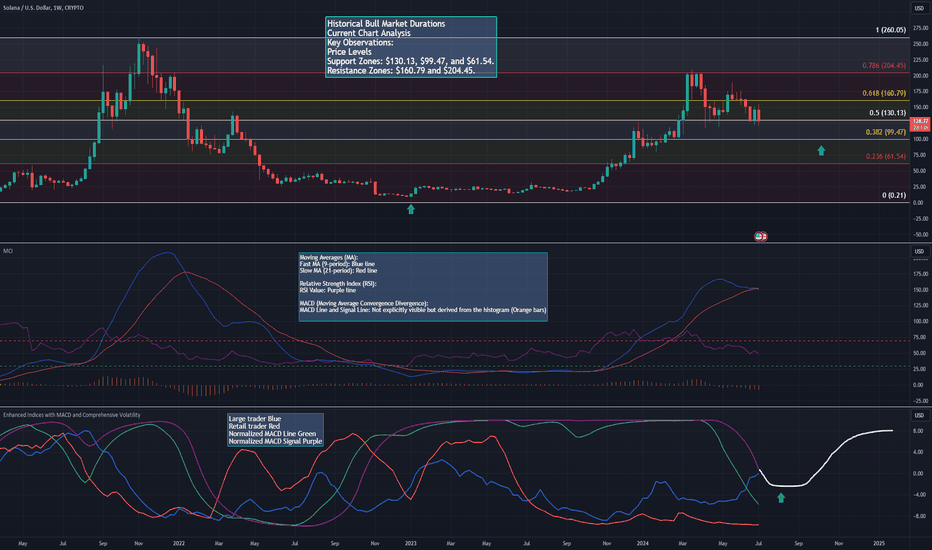Screen dimensions: 932x550
Task: Open the USD currency selector on the main price pane
Action: pyautogui.click(x=919, y=8)
